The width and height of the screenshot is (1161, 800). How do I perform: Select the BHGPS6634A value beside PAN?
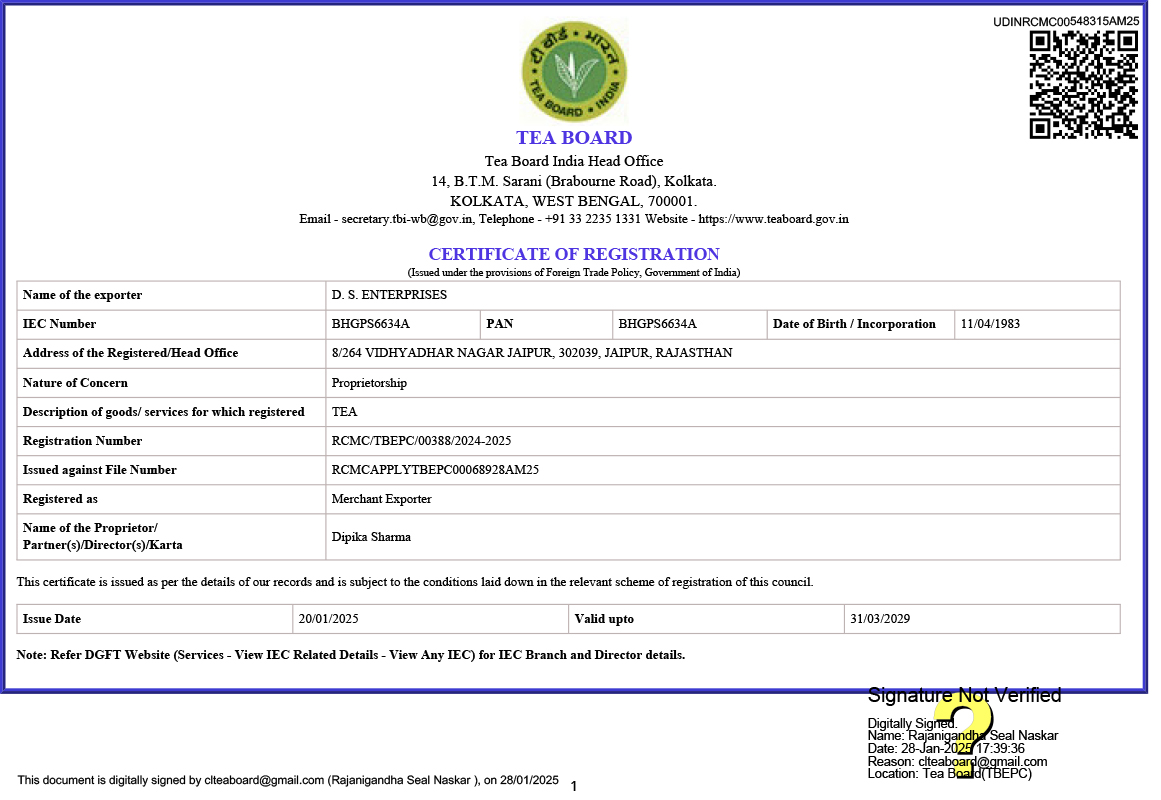click(x=658, y=324)
